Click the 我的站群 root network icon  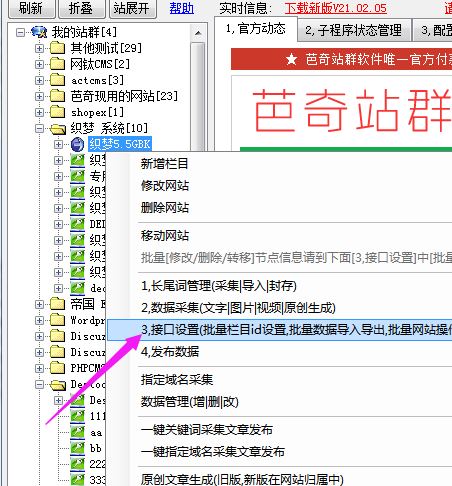click(x=39, y=32)
